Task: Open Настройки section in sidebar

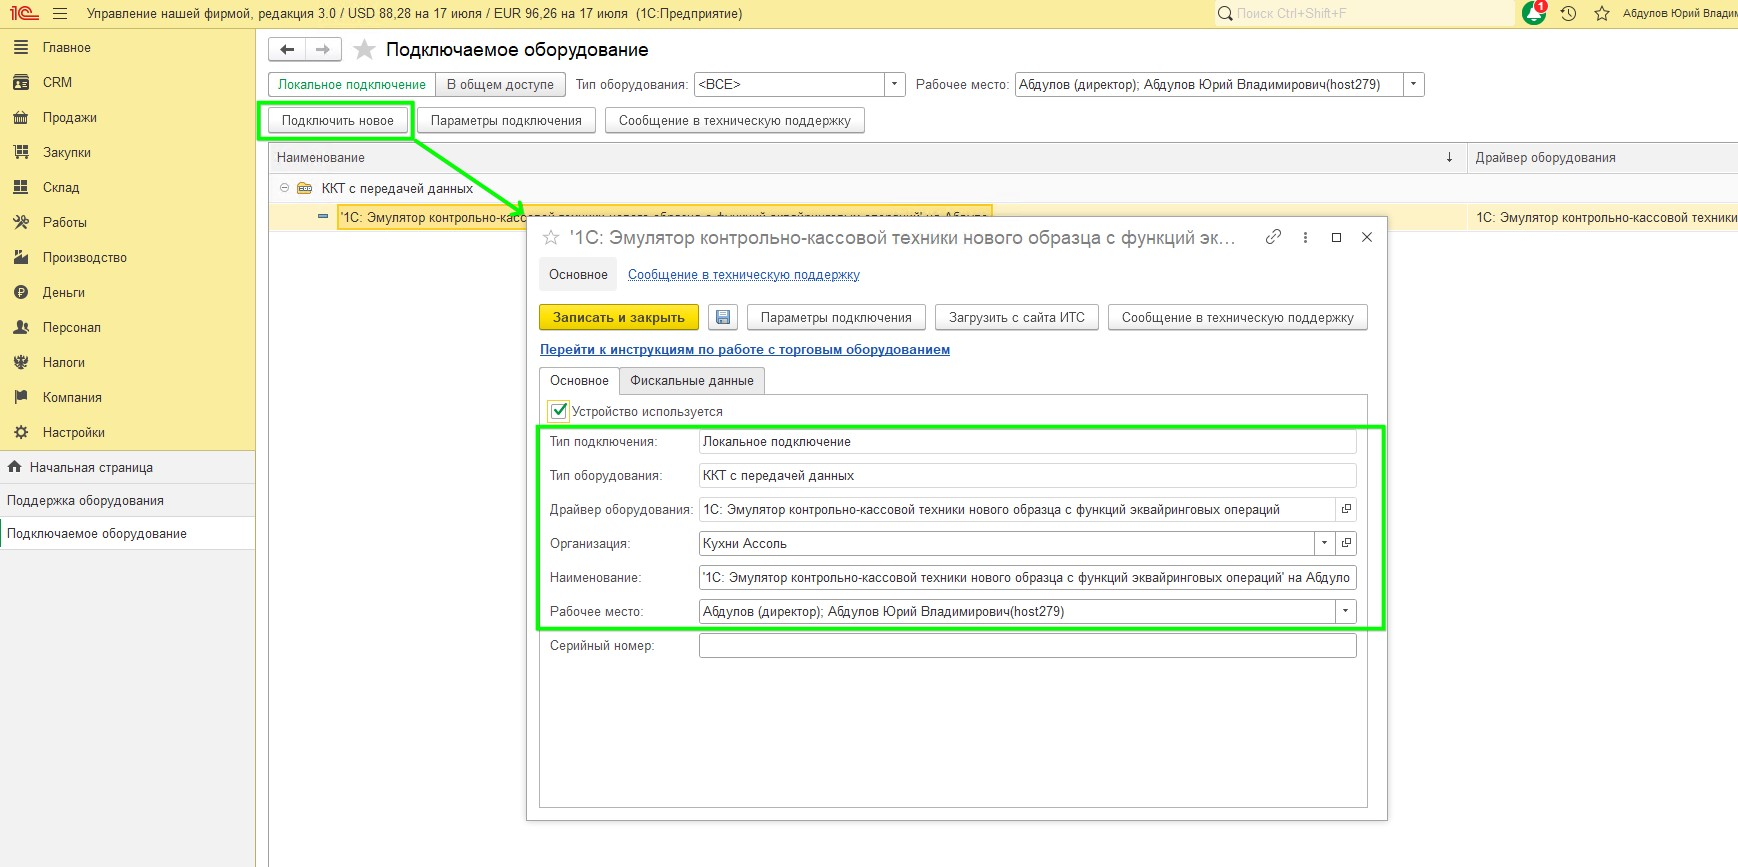Action: (x=73, y=432)
